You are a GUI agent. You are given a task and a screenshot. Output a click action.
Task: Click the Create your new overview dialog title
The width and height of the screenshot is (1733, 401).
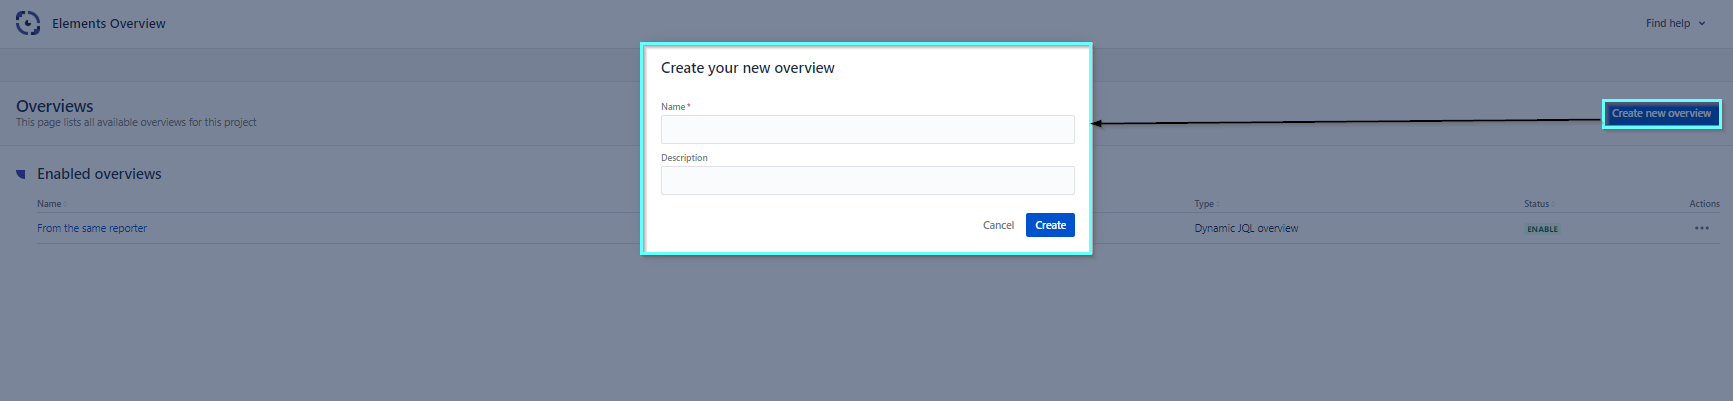click(747, 68)
